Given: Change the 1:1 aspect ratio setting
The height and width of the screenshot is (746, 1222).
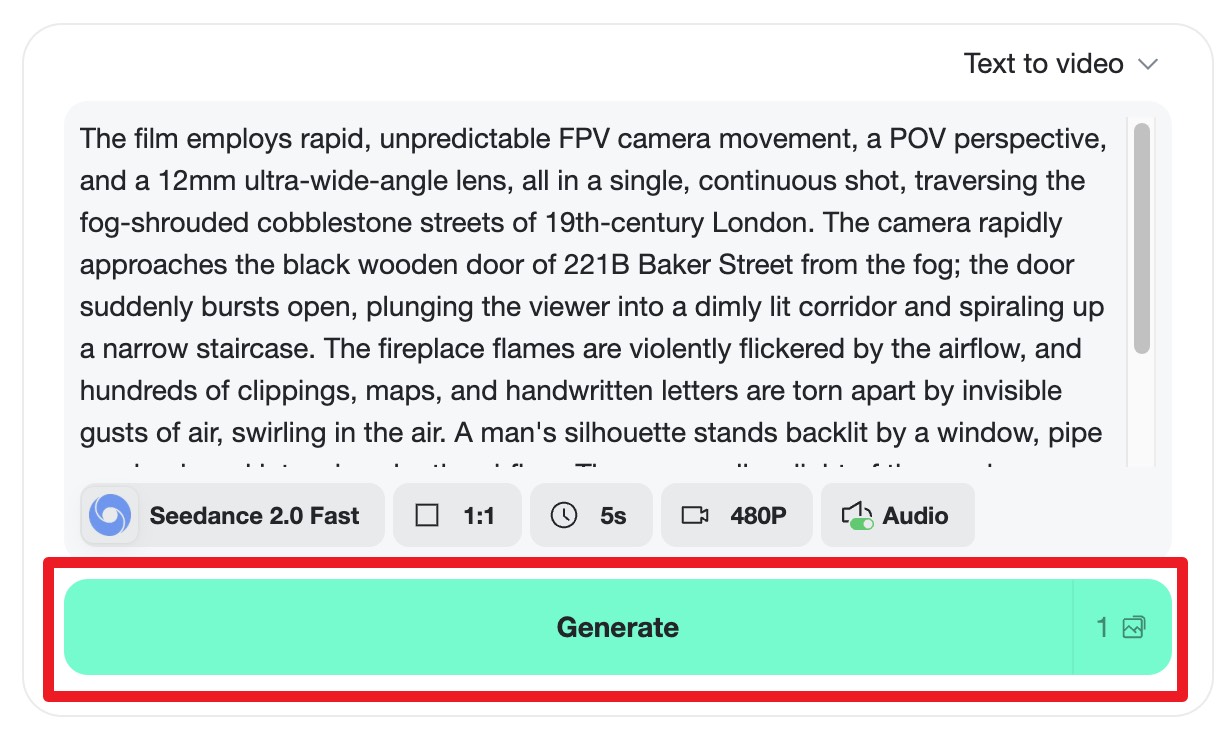Looking at the screenshot, I should point(457,516).
